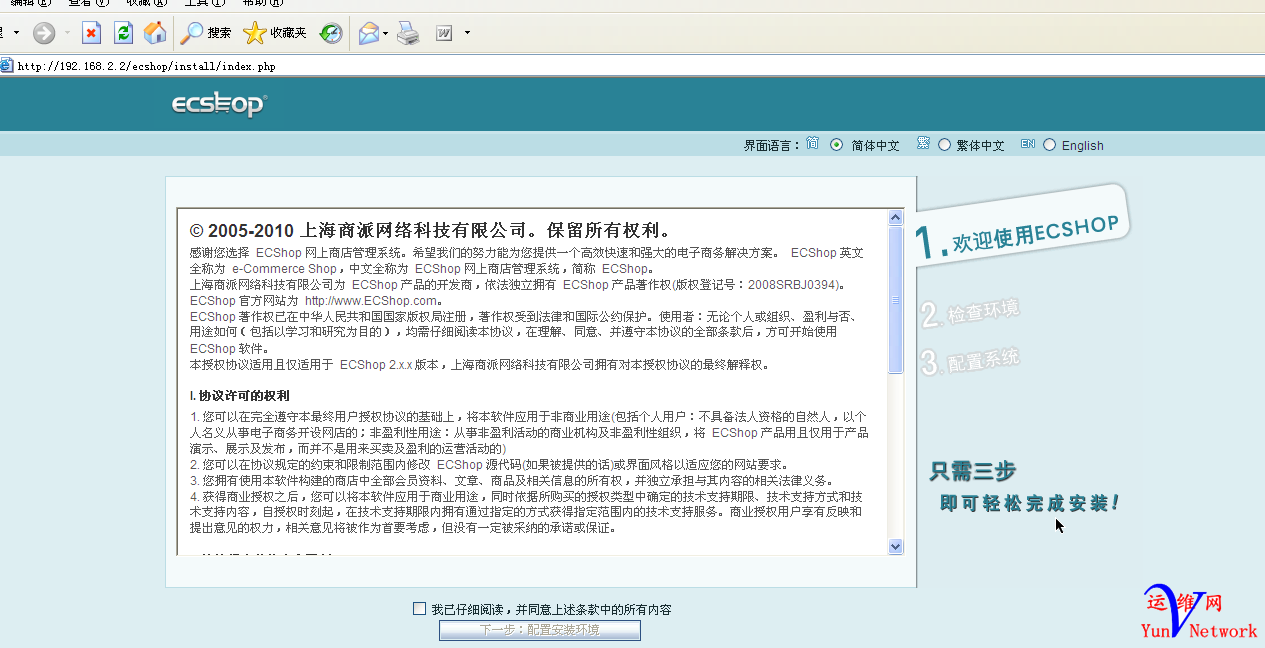This screenshot has height=648, width=1265.
Task: Click the Traditional Chinese language flag icon
Action: 923,144
